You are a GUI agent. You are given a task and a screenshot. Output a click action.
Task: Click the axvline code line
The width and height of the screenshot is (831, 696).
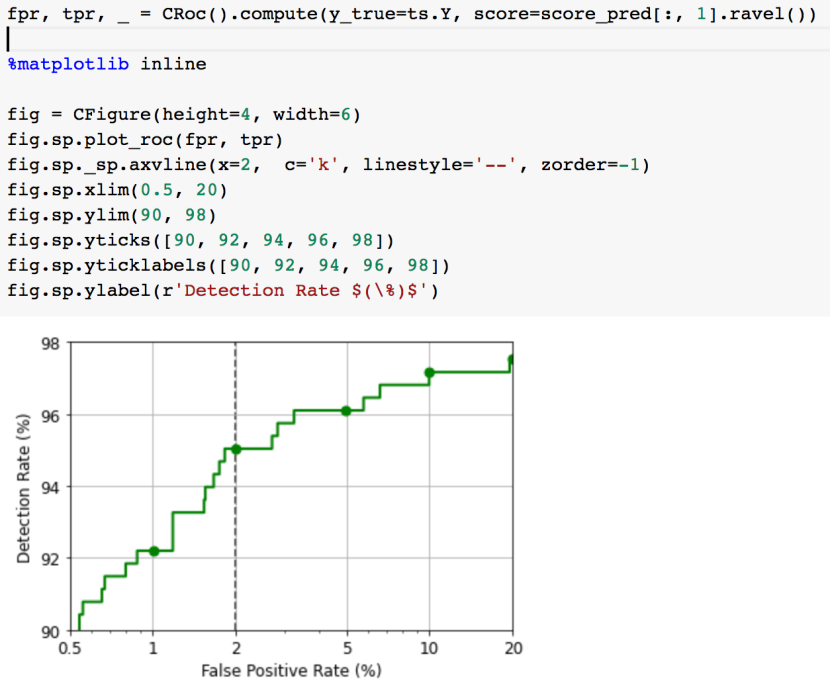(x=328, y=165)
